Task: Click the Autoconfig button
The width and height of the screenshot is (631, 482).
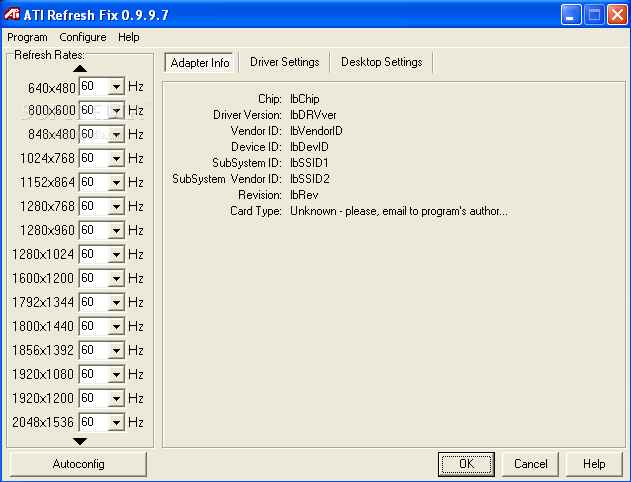Action: click(x=78, y=464)
